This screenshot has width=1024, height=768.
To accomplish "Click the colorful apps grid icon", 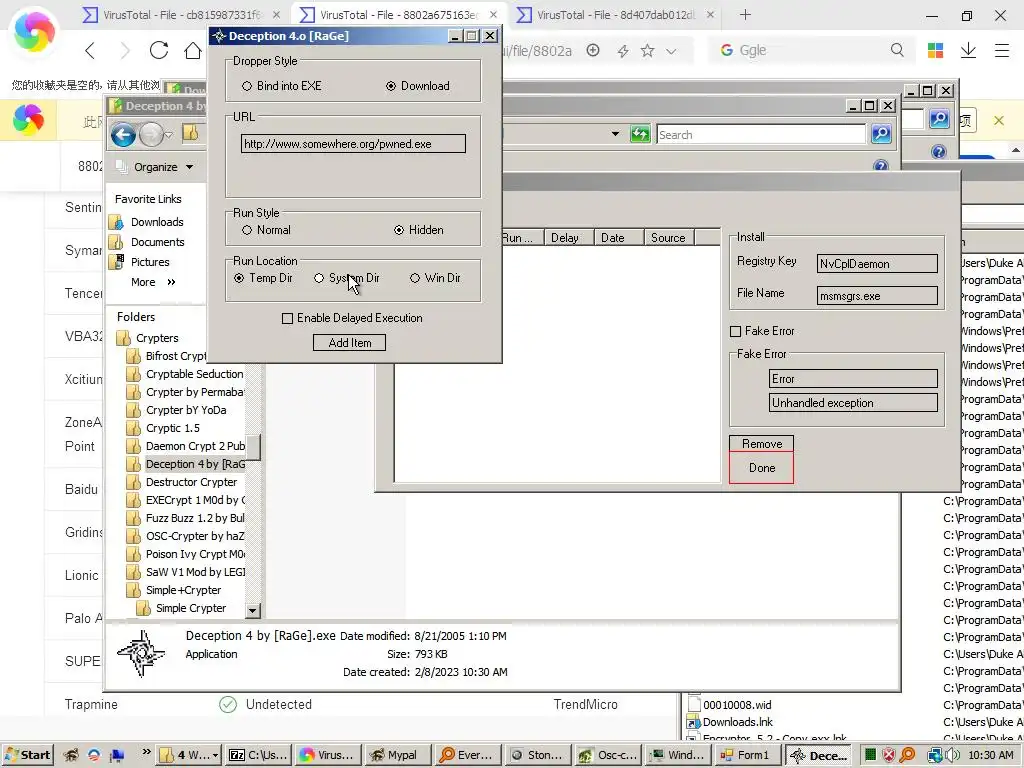I will [935, 50].
